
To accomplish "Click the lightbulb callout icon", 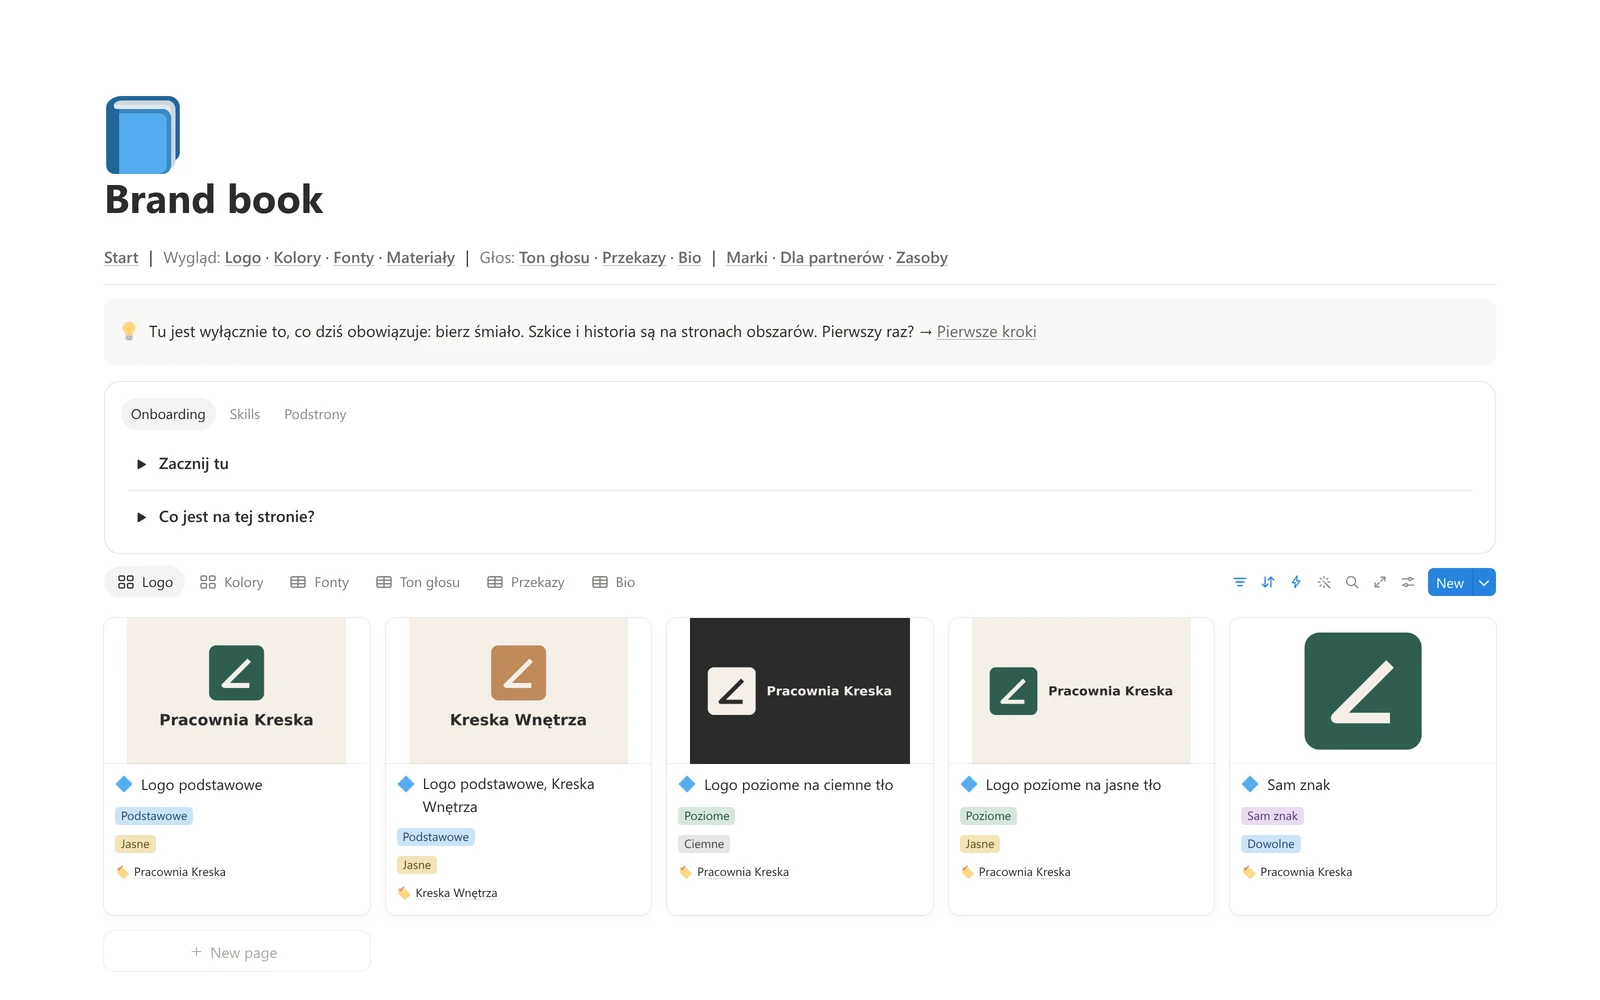I will [x=129, y=331].
